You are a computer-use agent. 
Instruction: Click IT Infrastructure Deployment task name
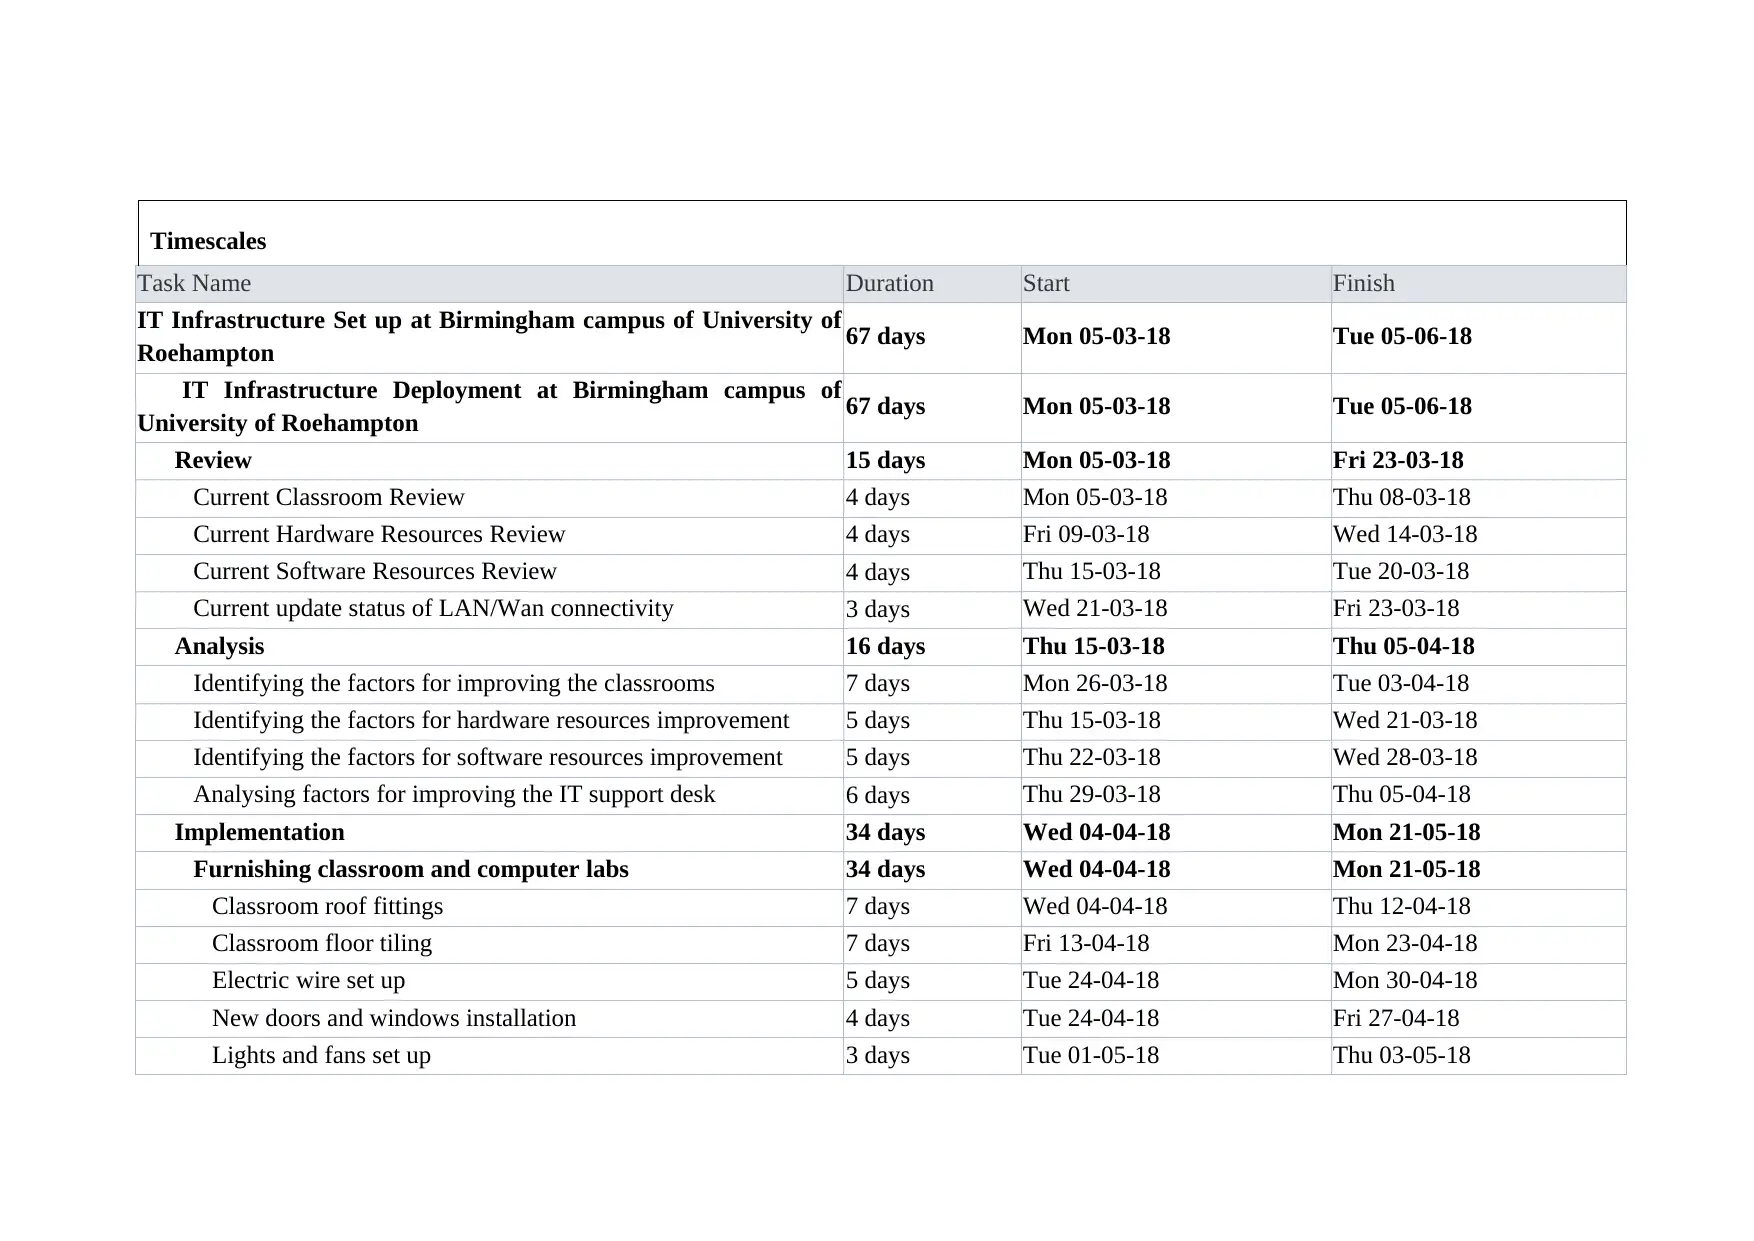tap(489, 407)
